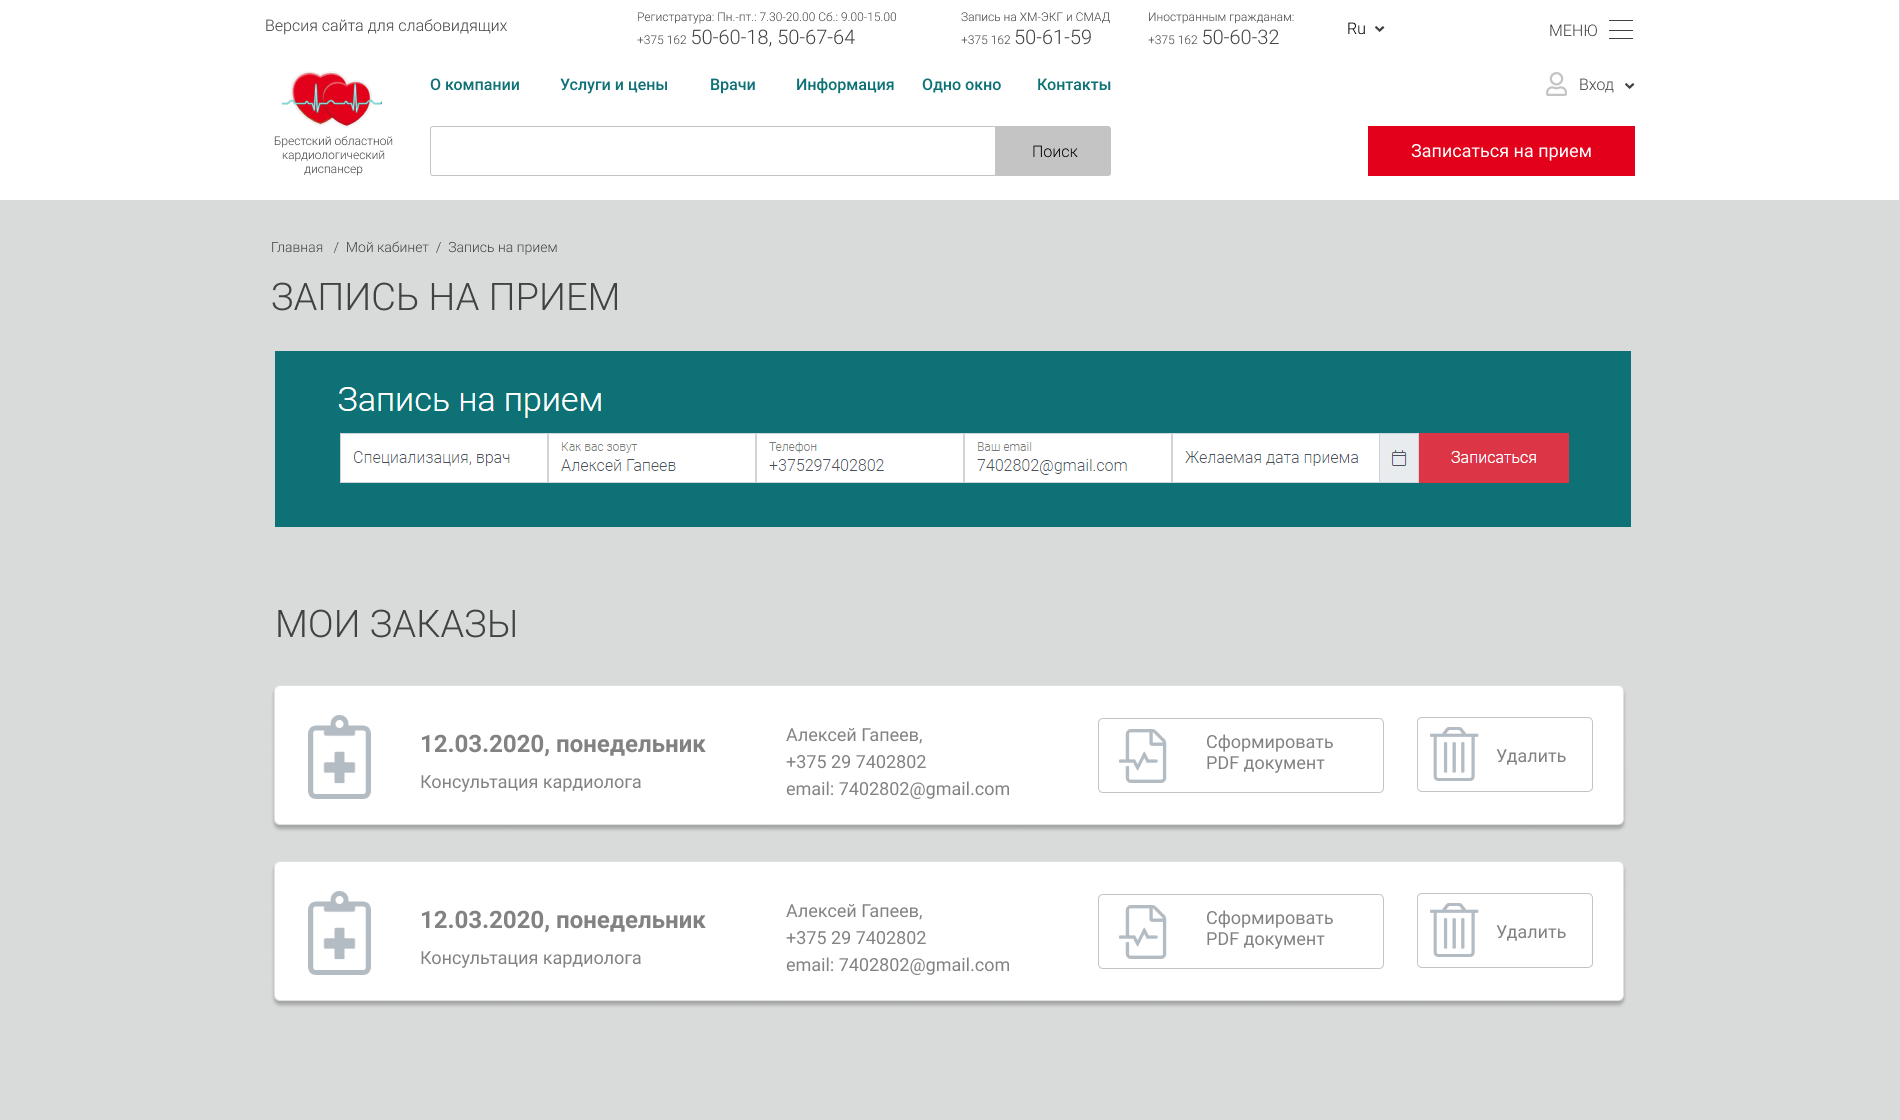Click ХМ-ЭКГ booking phone 50-61-59

click(x=1053, y=38)
